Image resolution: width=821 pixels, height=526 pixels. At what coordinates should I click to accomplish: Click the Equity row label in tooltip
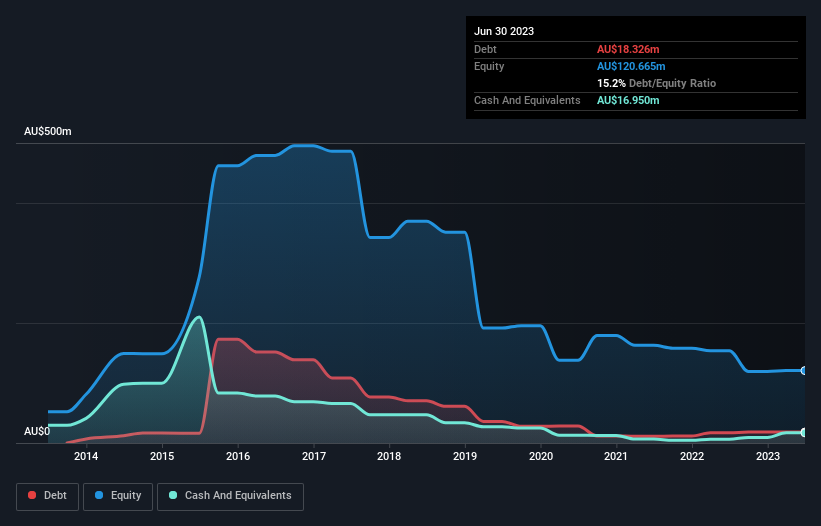[489, 66]
